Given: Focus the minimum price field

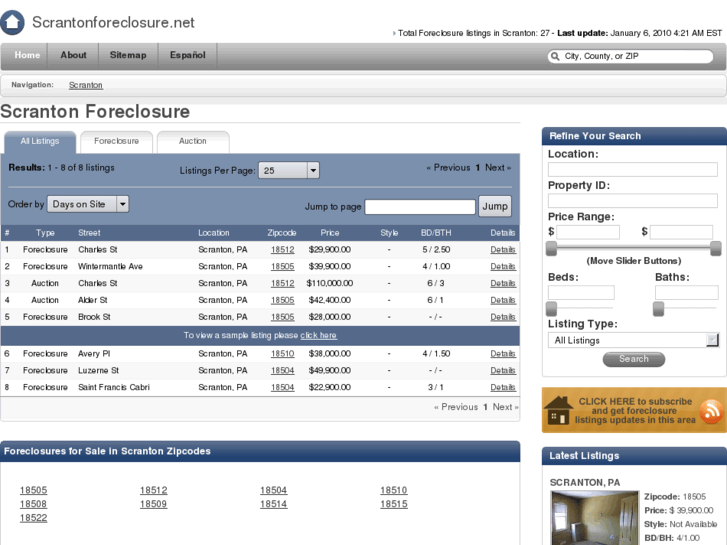Looking at the screenshot, I should pos(588,232).
